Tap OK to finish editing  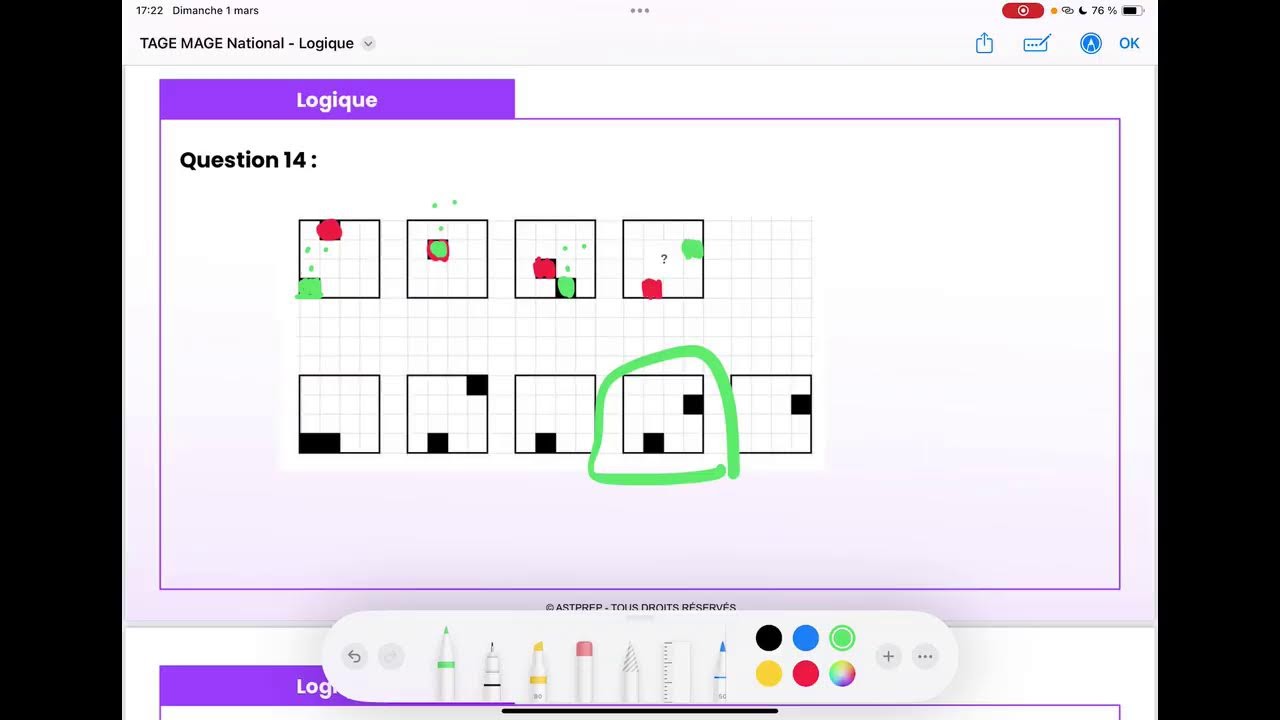(x=1129, y=43)
